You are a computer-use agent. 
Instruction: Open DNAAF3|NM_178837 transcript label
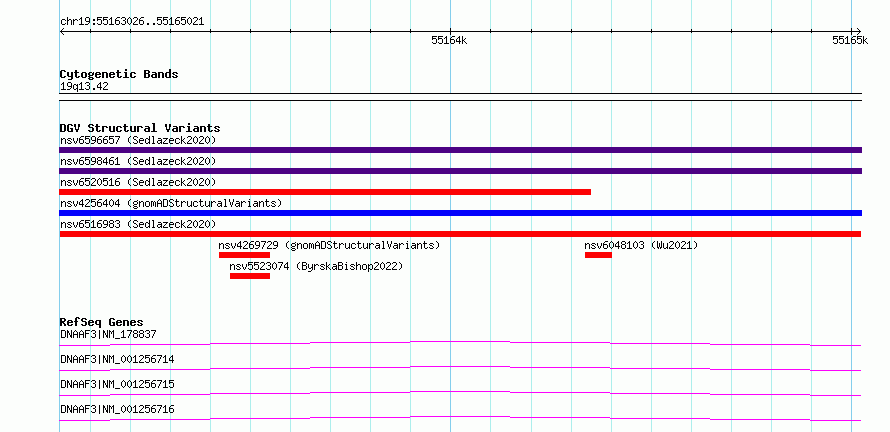pos(108,334)
